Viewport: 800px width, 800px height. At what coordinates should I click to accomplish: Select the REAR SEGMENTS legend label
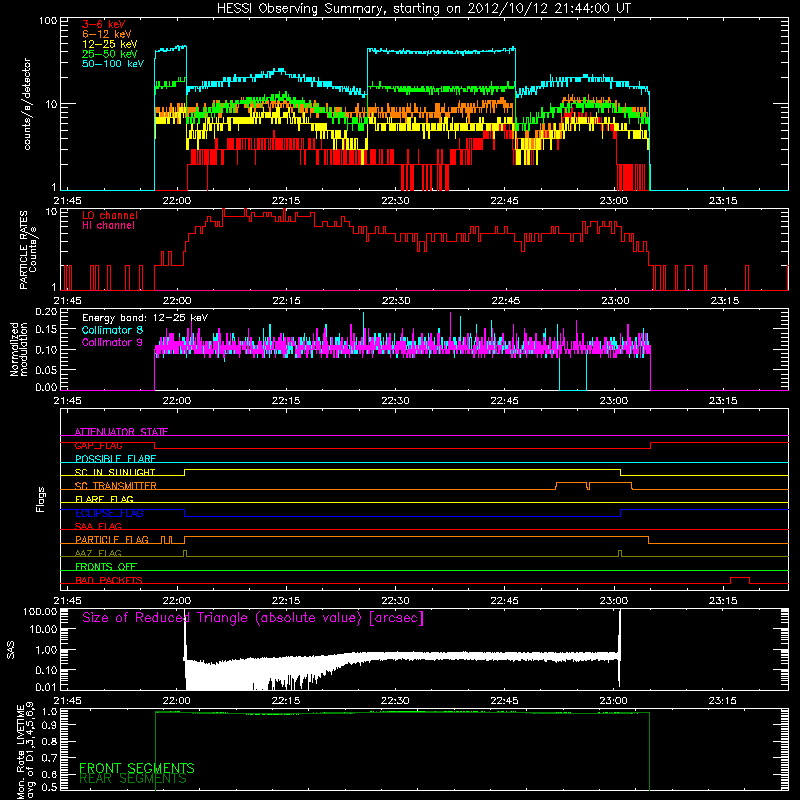(133, 779)
